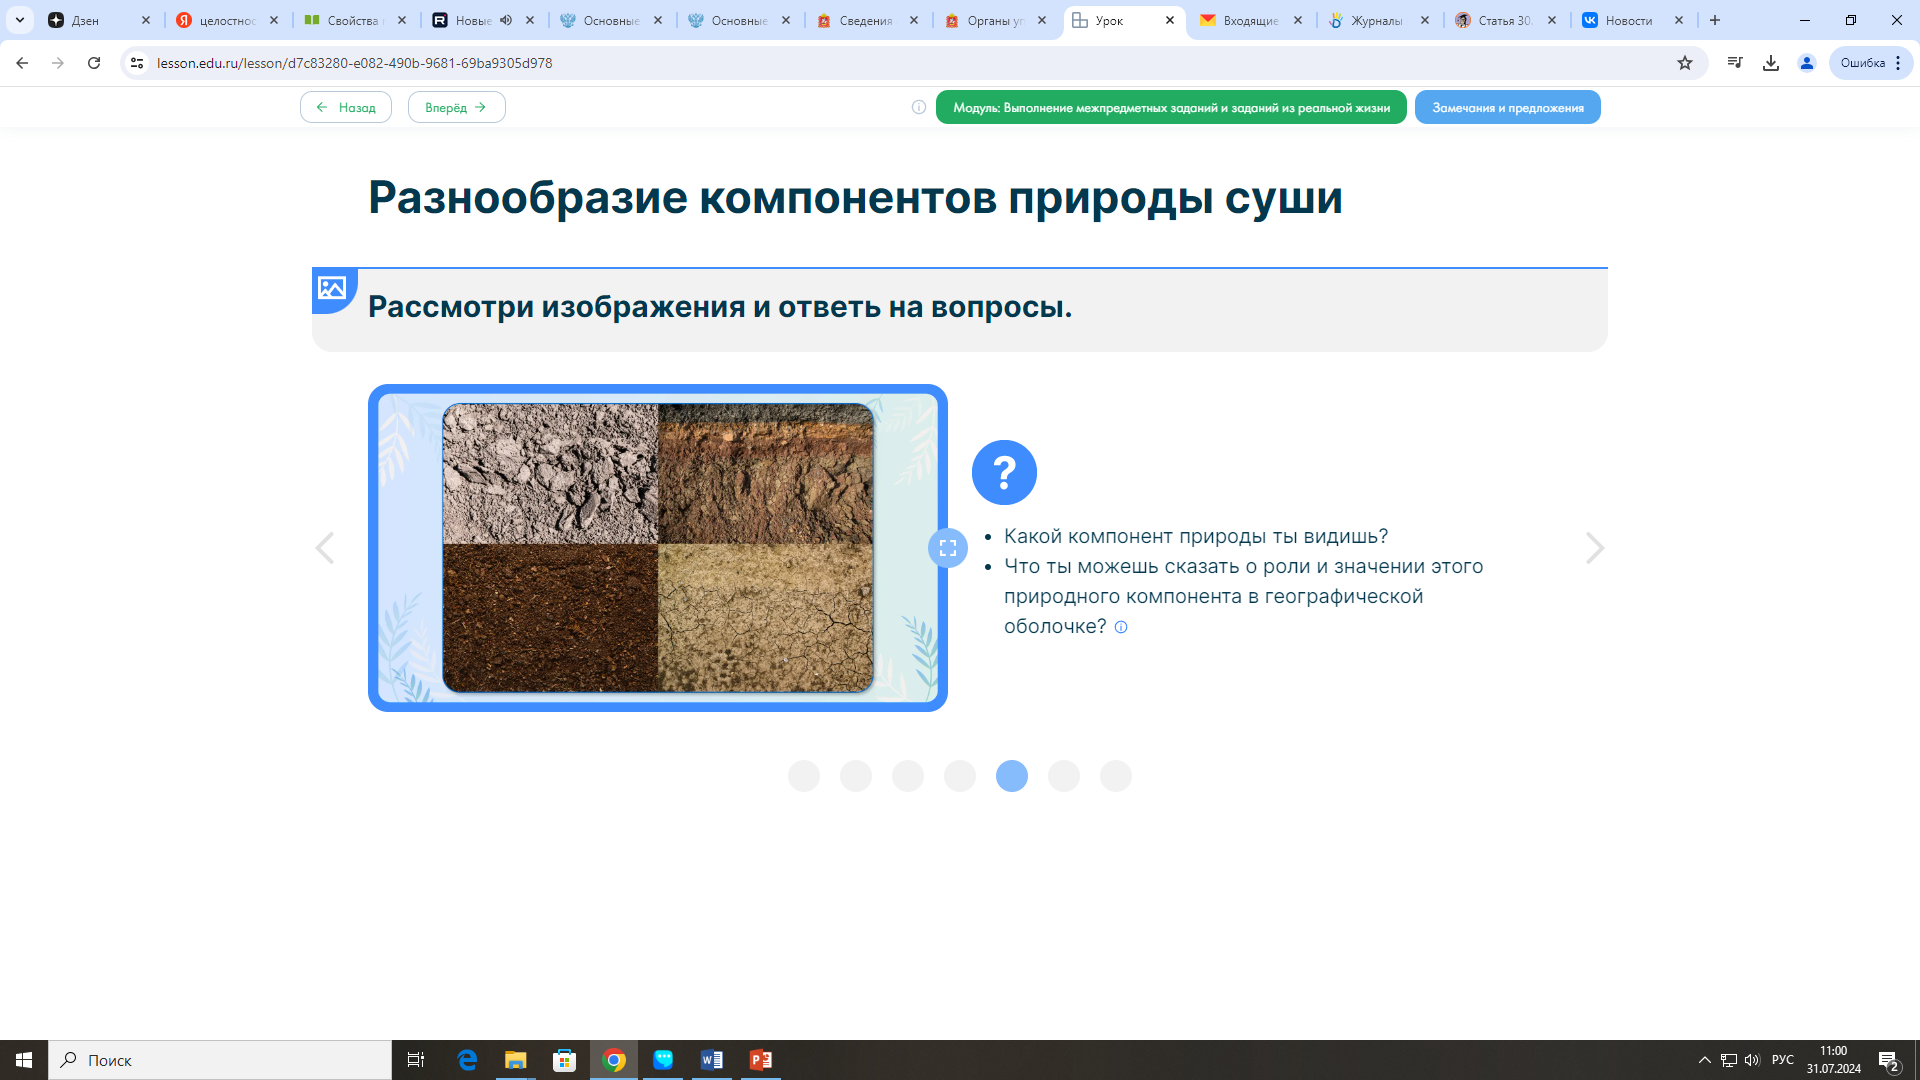Open Task View on the taskbar
Viewport: 1920px width, 1080px height.
pos(416,1060)
